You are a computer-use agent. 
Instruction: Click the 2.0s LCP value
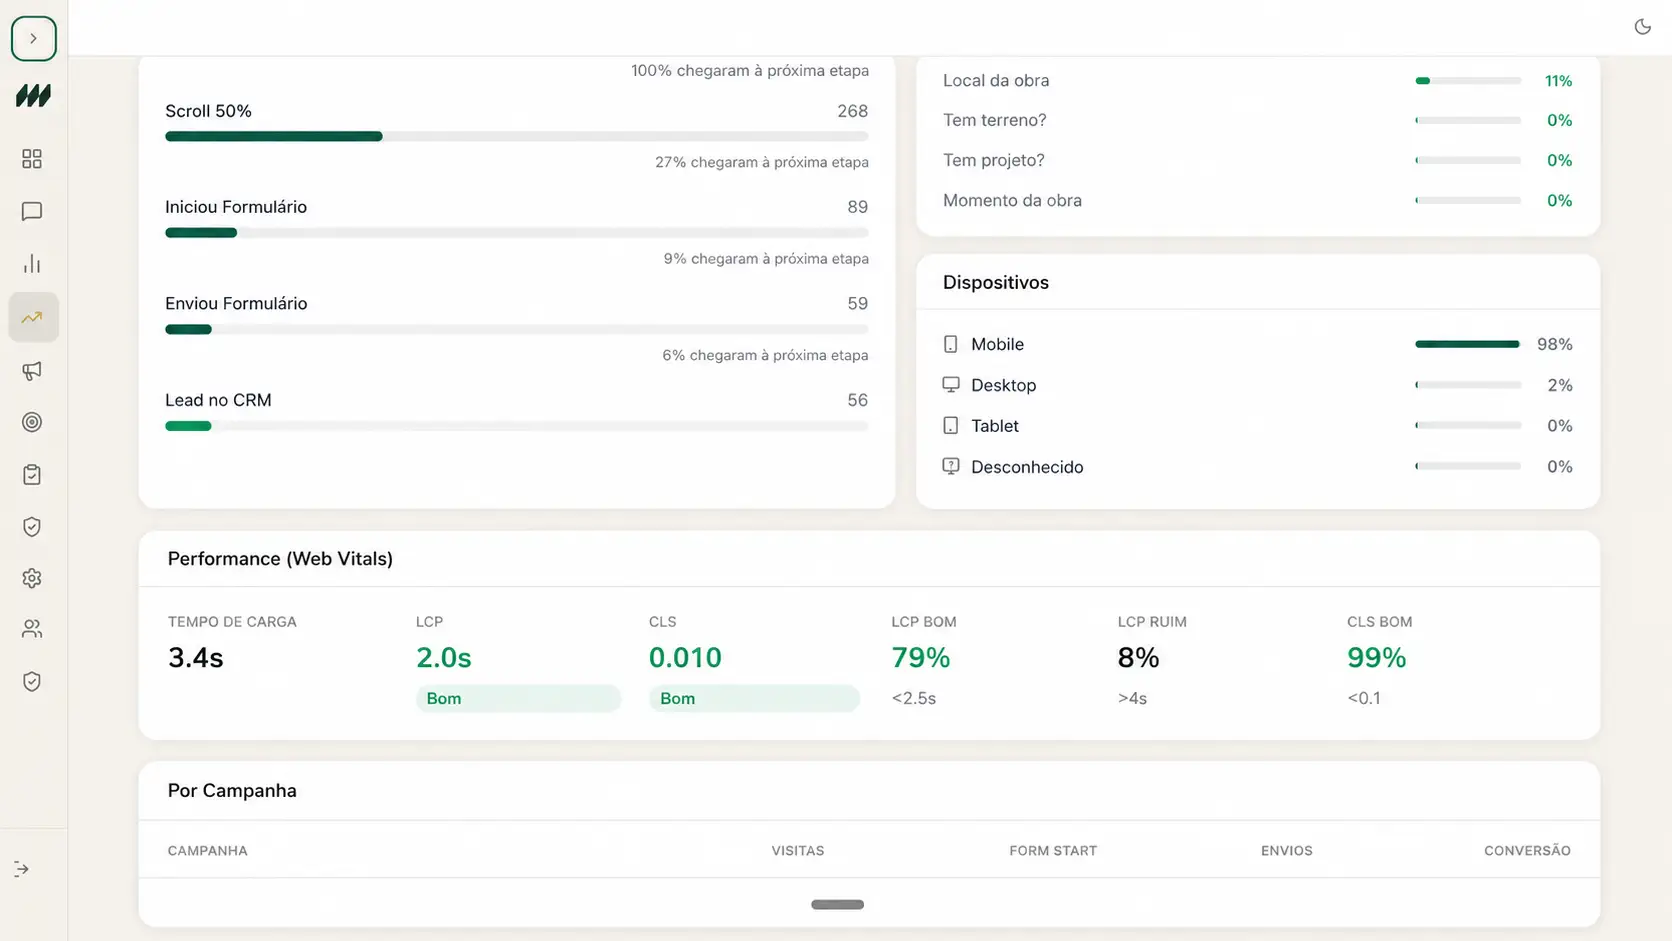443,658
